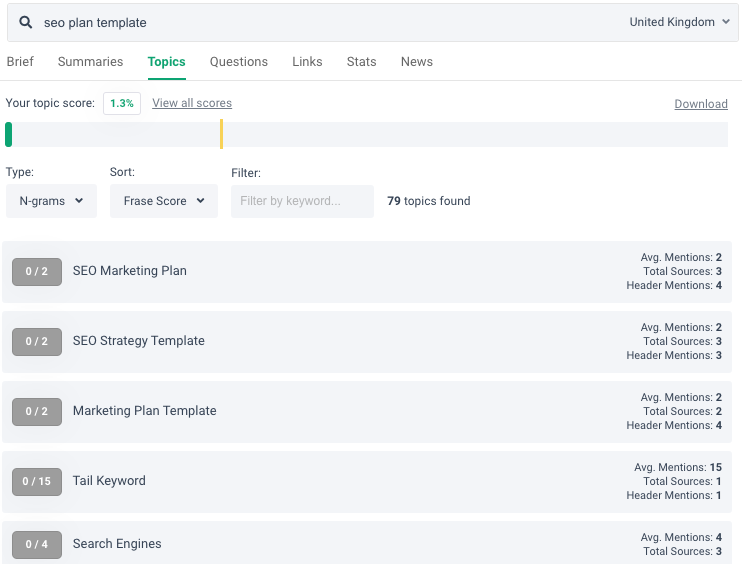
Task: Open the Summaries tab
Action: click(x=90, y=62)
